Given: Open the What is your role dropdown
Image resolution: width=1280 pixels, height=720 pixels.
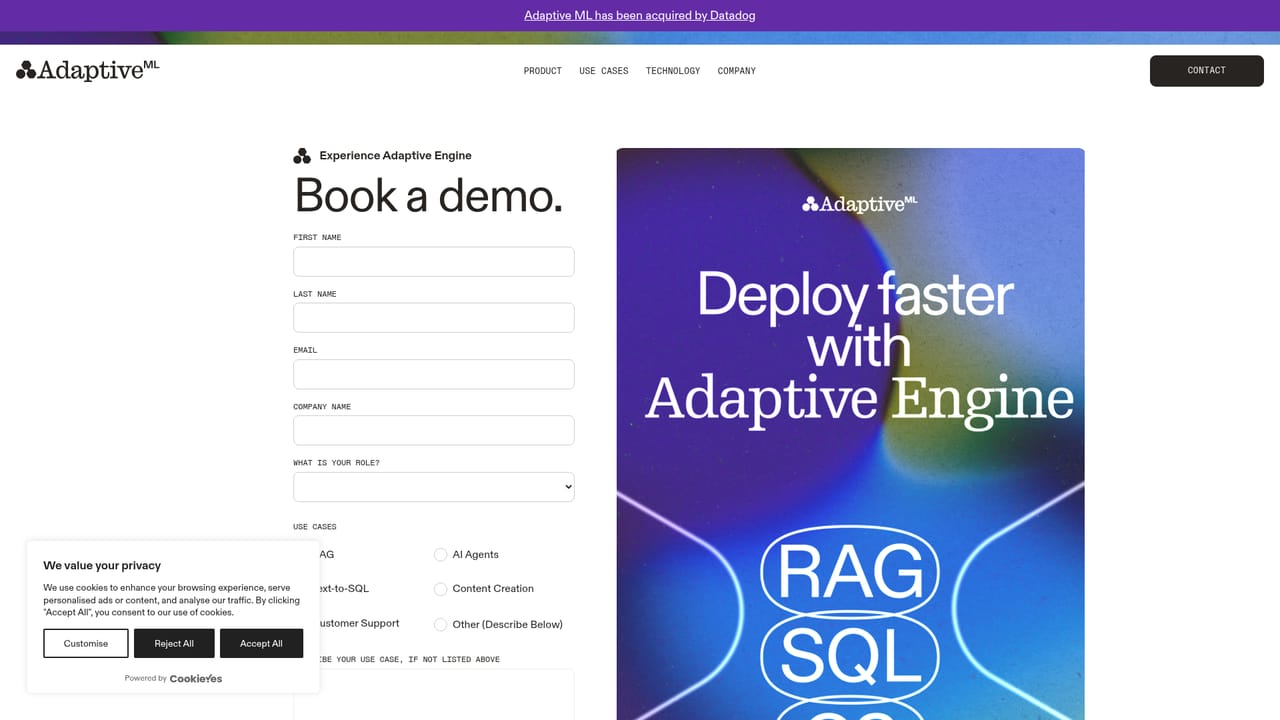Looking at the screenshot, I should tap(434, 487).
